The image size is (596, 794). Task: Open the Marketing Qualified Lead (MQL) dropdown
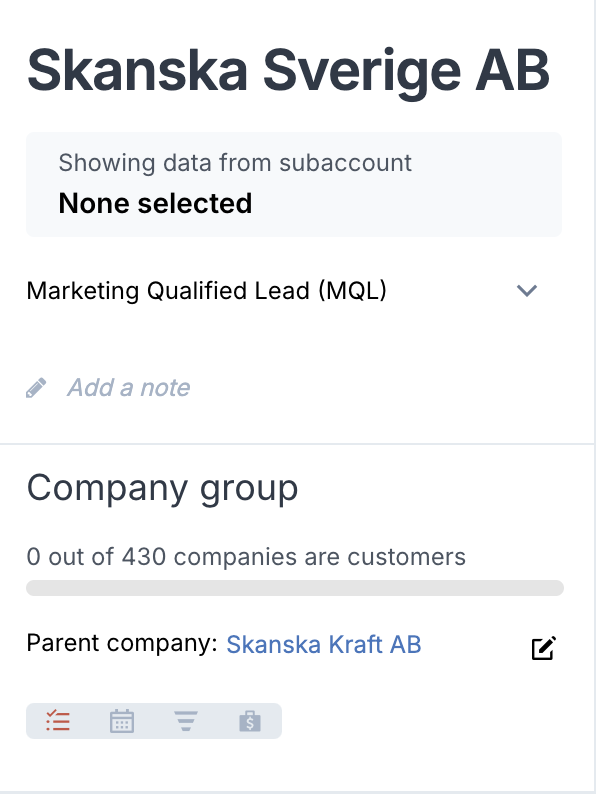(x=283, y=291)
